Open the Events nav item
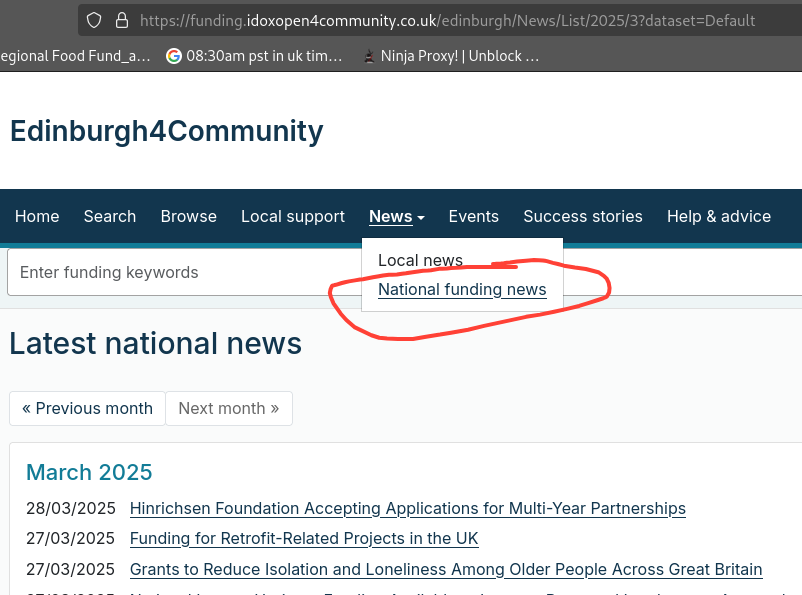The width and height of the screenshot is (802, 595). pyautogui.click(x=474, y=216)
